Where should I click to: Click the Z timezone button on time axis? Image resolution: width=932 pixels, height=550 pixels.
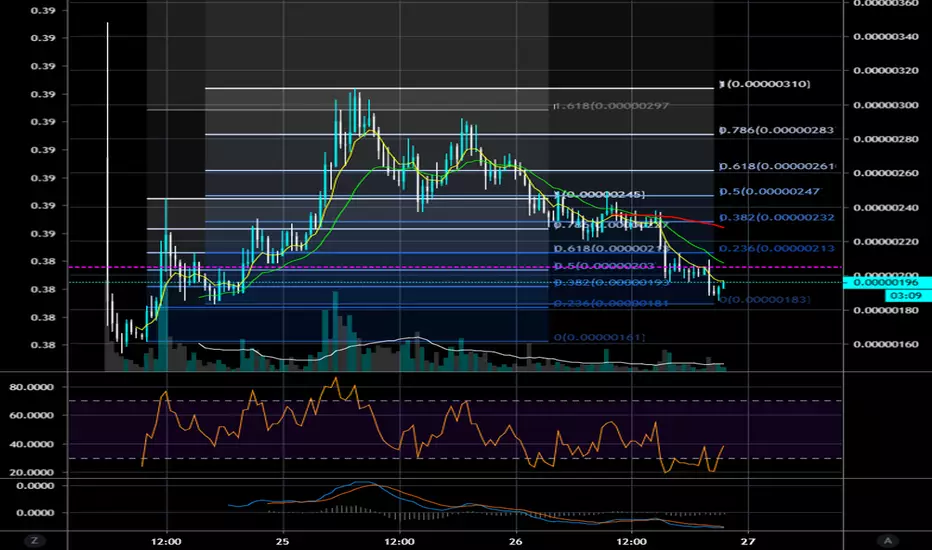[x=34, y=540]
